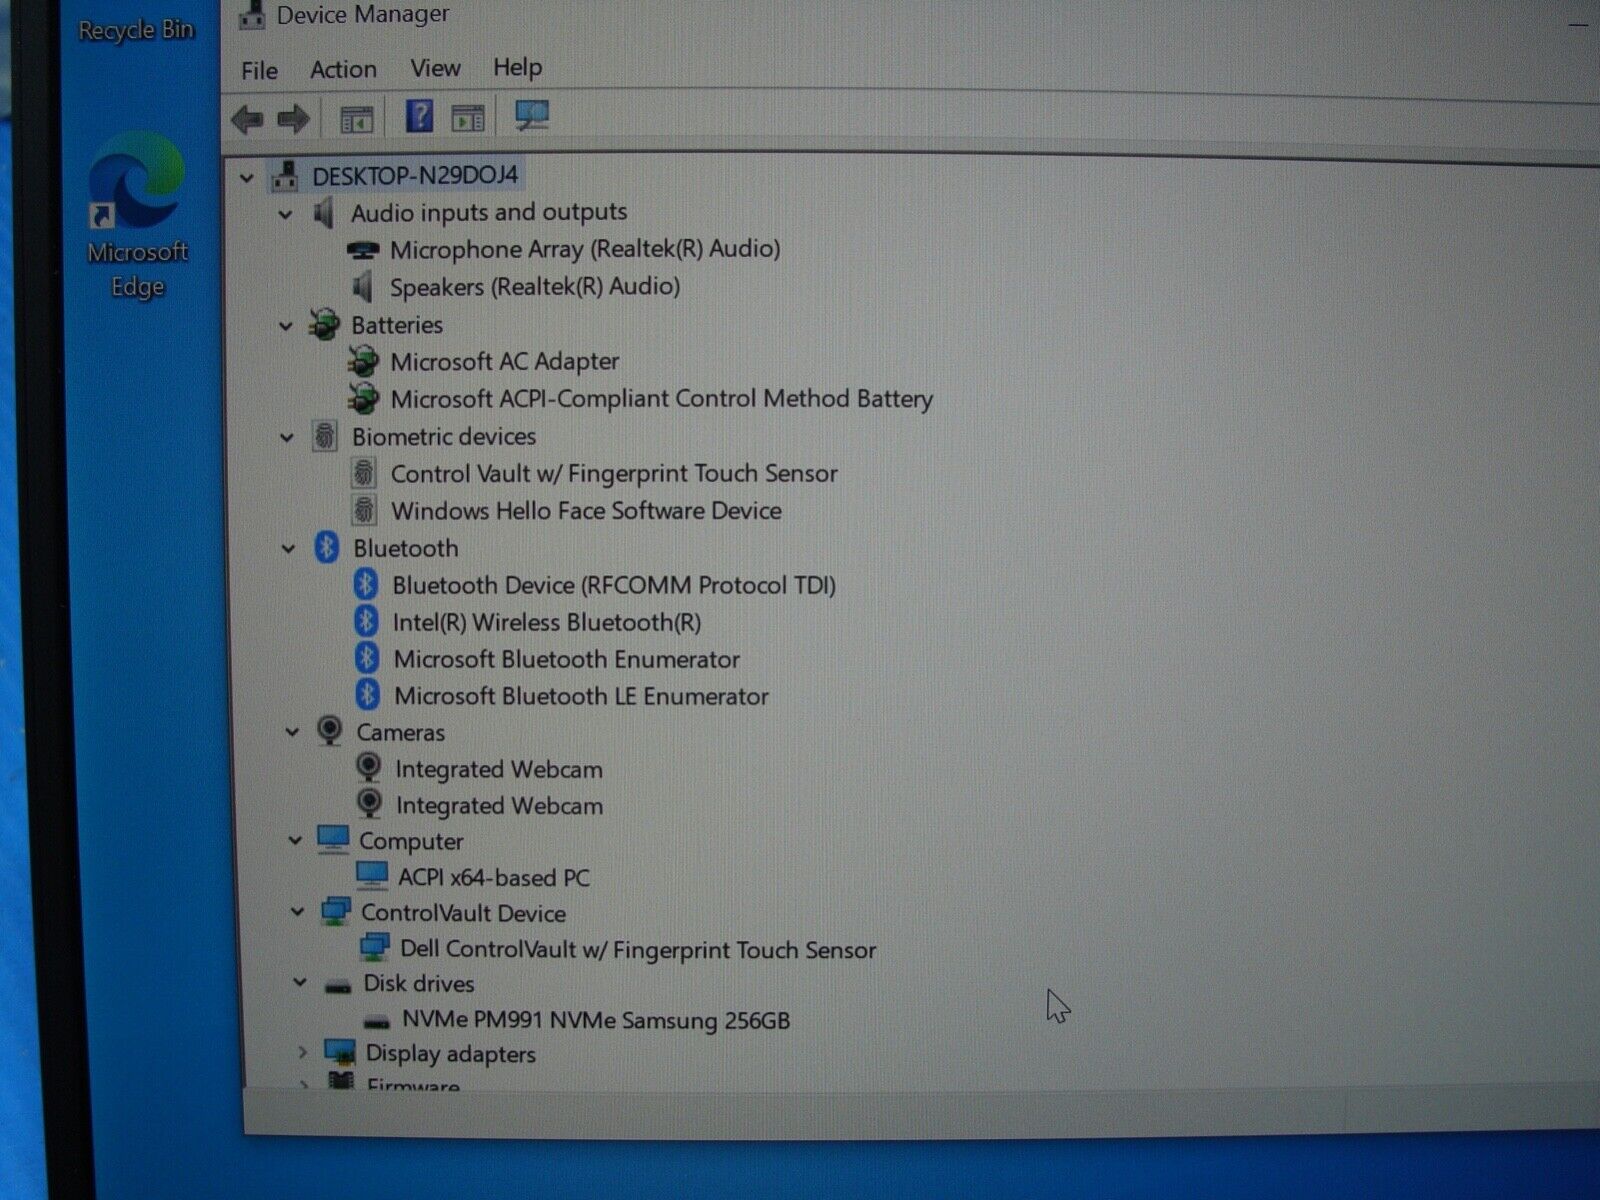This screenshot has height=1200, width=1600.
Task: Select Dell ControlVault w/ Fingerprint Touch Sensor
Action: tap(638, 949)
